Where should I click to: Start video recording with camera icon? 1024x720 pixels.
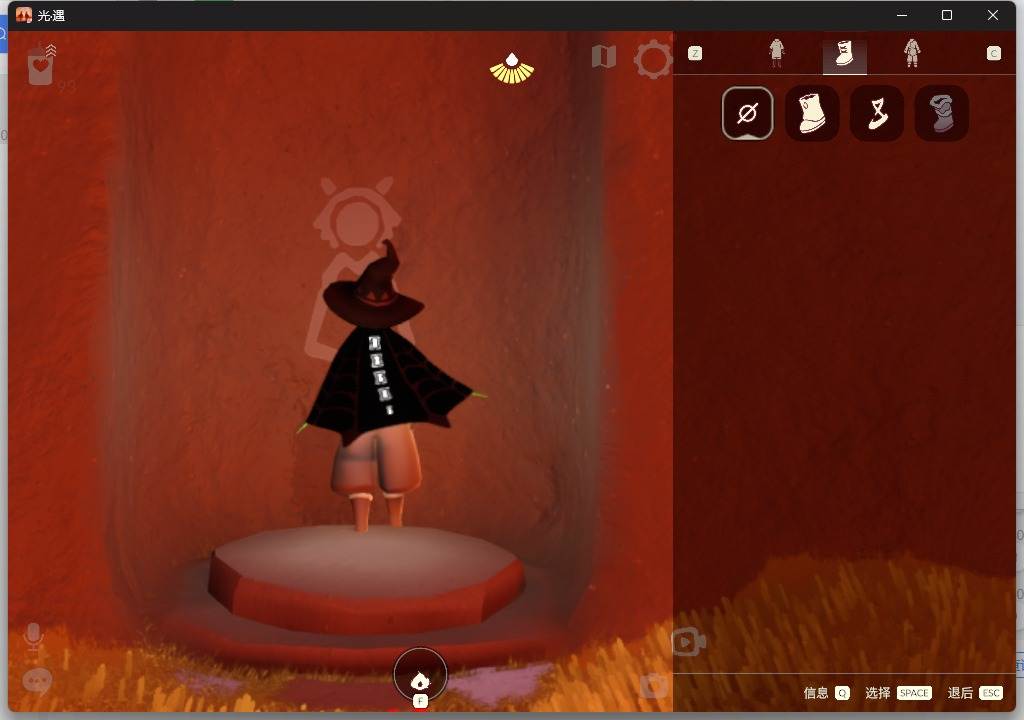[x=688, y=642]
